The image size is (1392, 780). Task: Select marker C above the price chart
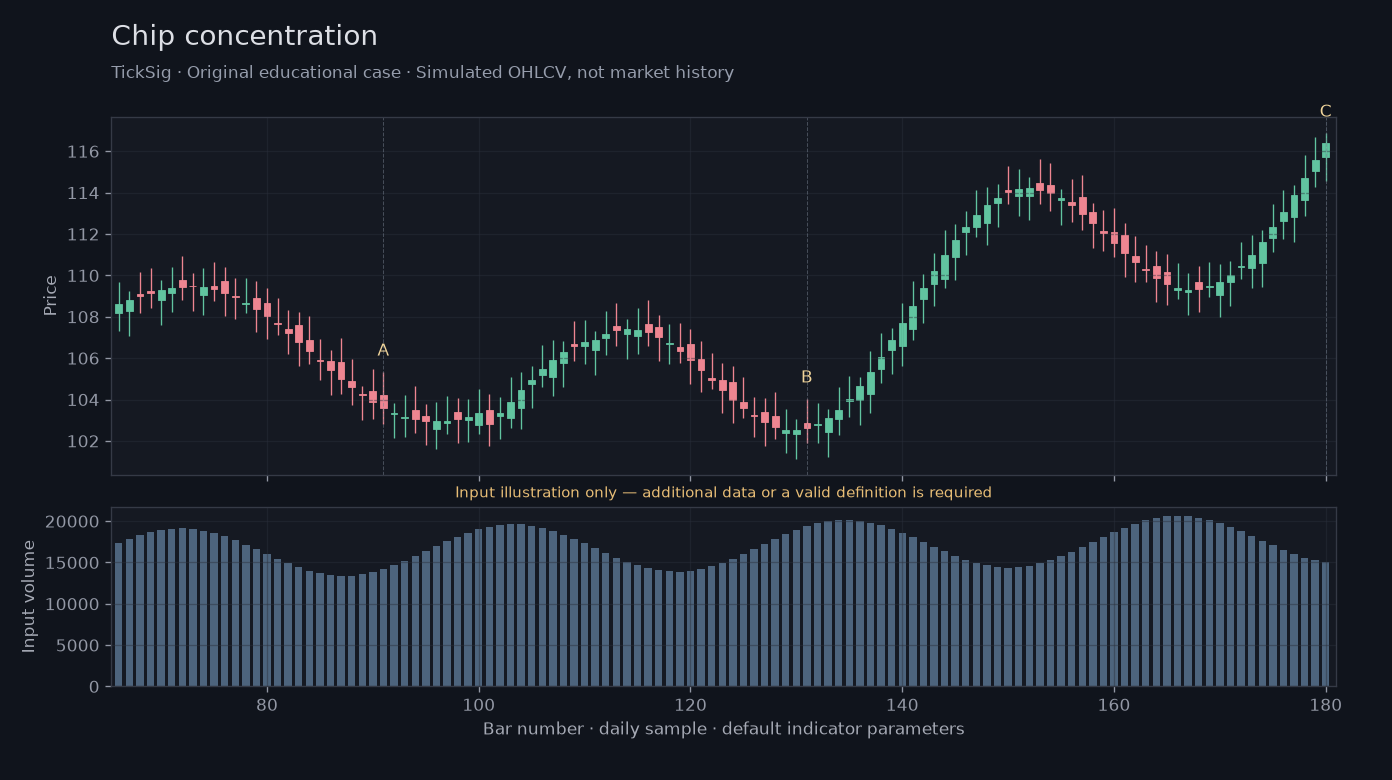point(1326,111)
